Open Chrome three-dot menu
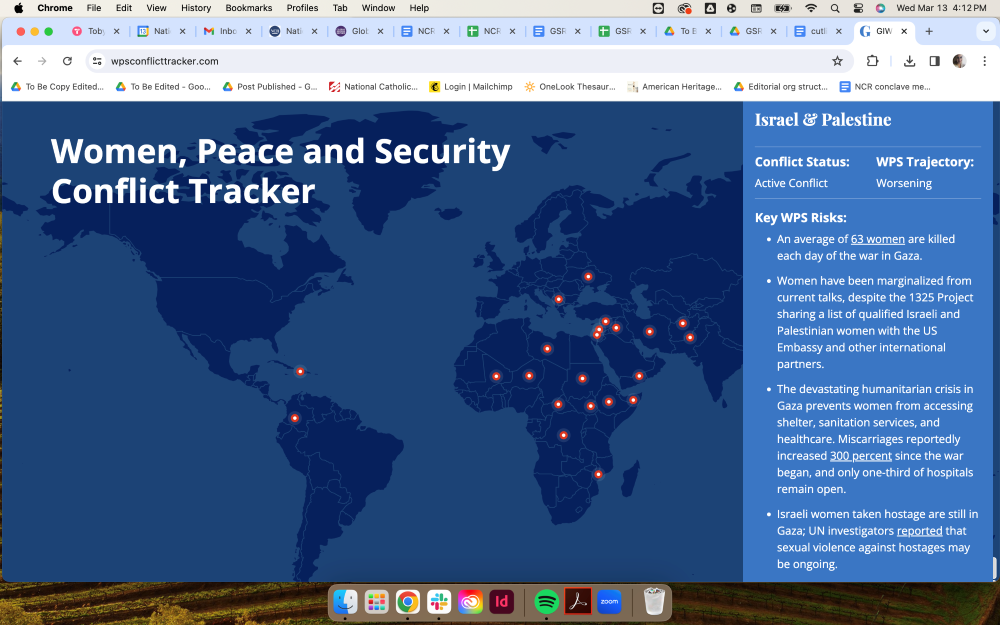The image size is (1000, 625). [985, 61]
